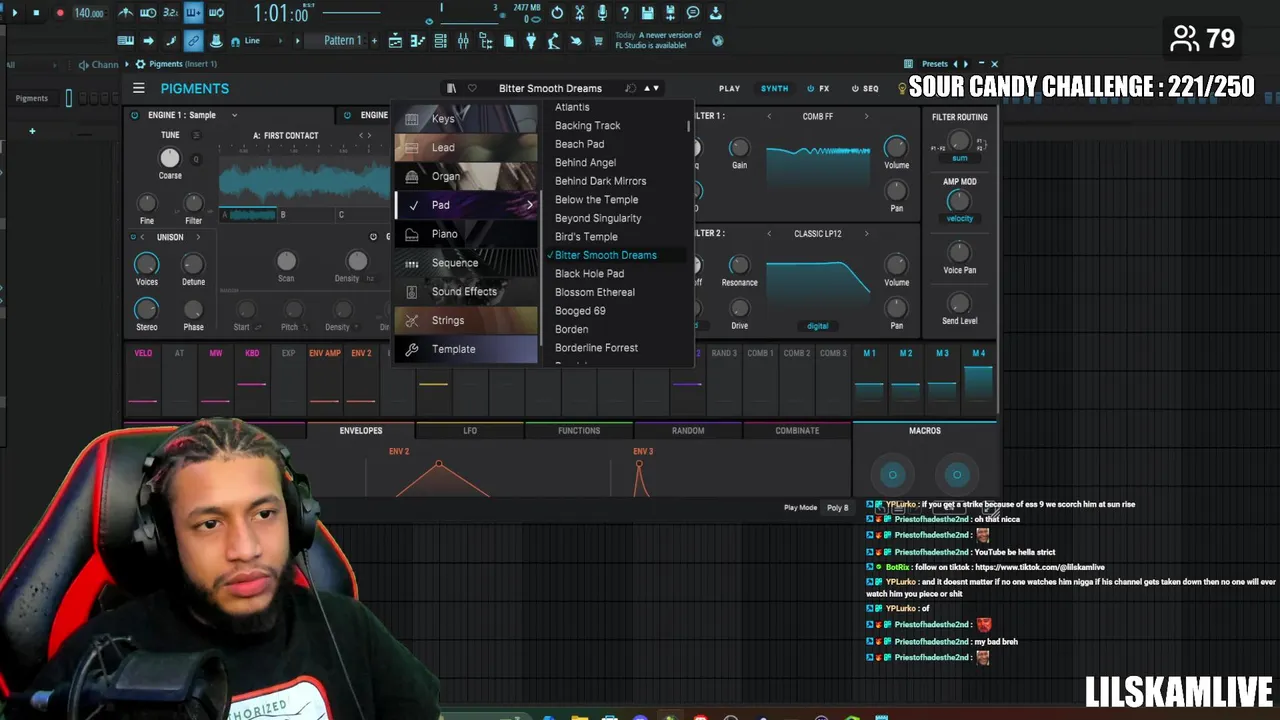Expand the Engine 1 Sample type dropdown
Screen dimensions: 1280x720
tap(234, 115)
